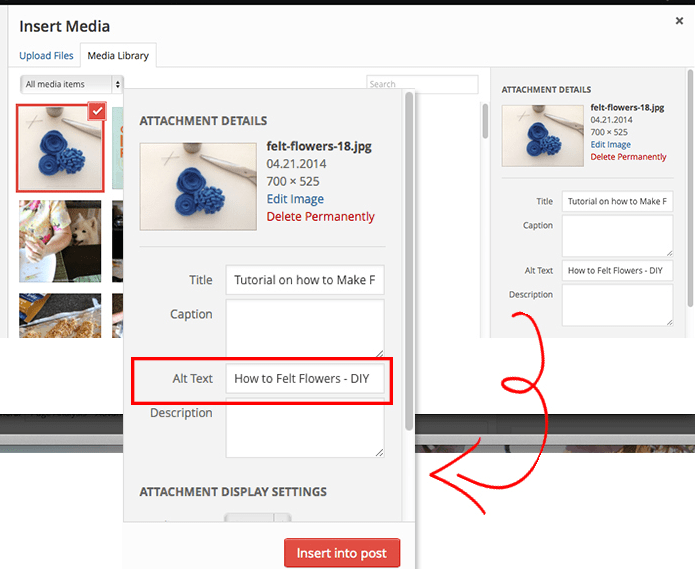
Task: Close the Insert Media dialog
Action: click(680, 20)
